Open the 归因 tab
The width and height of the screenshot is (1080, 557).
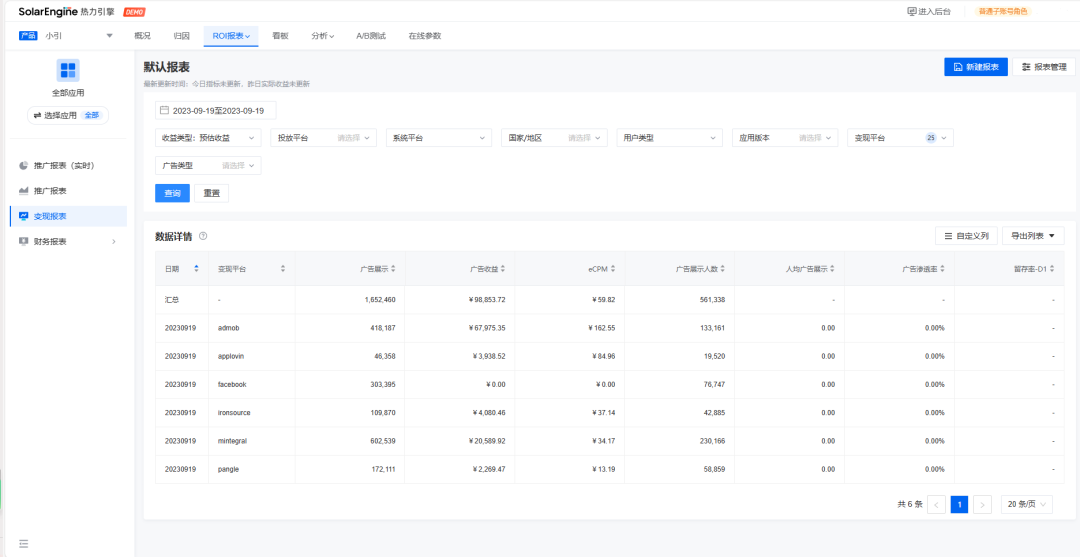tap(181, 36)
